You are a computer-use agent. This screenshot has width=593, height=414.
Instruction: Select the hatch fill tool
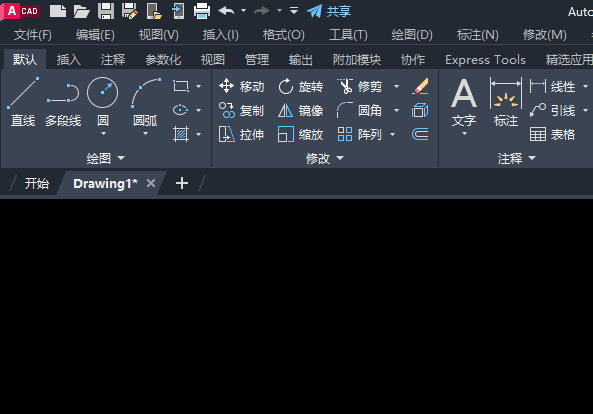(x=181, y=134)
